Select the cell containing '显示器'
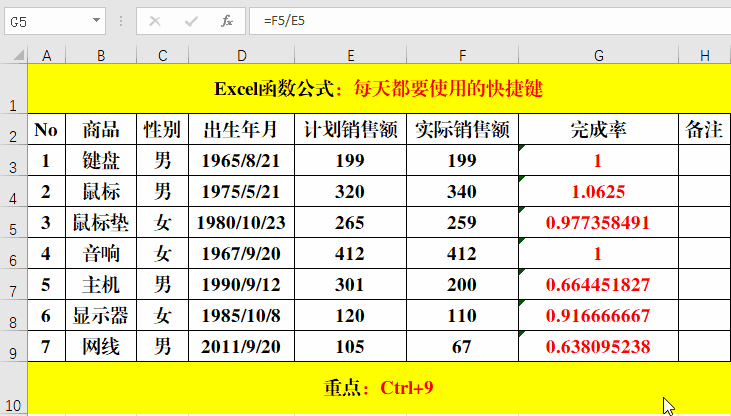Viewport: 731px width, 416px height. click(x=101, y=316)
